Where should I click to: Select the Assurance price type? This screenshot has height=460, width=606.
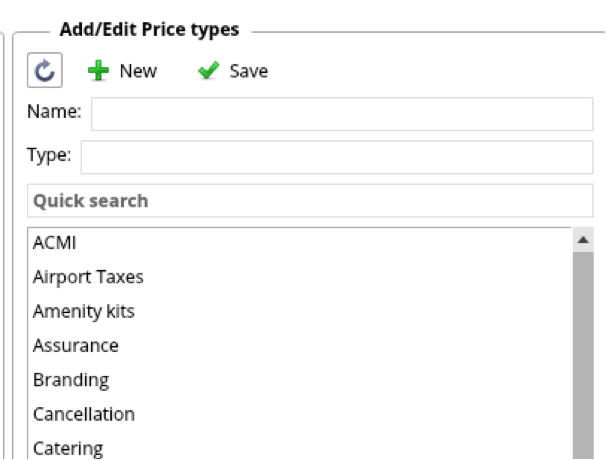click(75, 346)
